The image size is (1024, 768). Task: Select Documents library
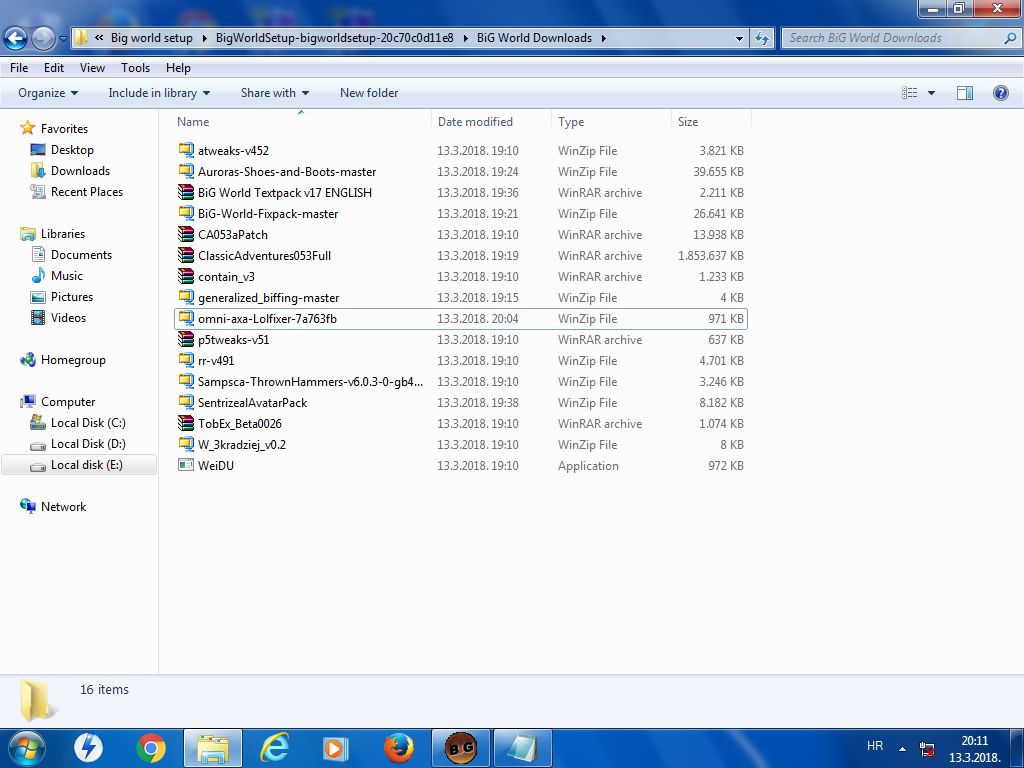pos(71,255)
